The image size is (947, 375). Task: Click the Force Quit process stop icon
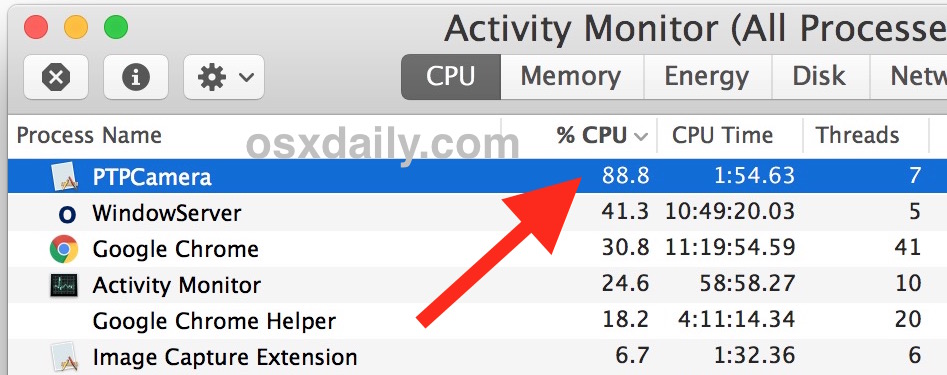tap(56, 77)
